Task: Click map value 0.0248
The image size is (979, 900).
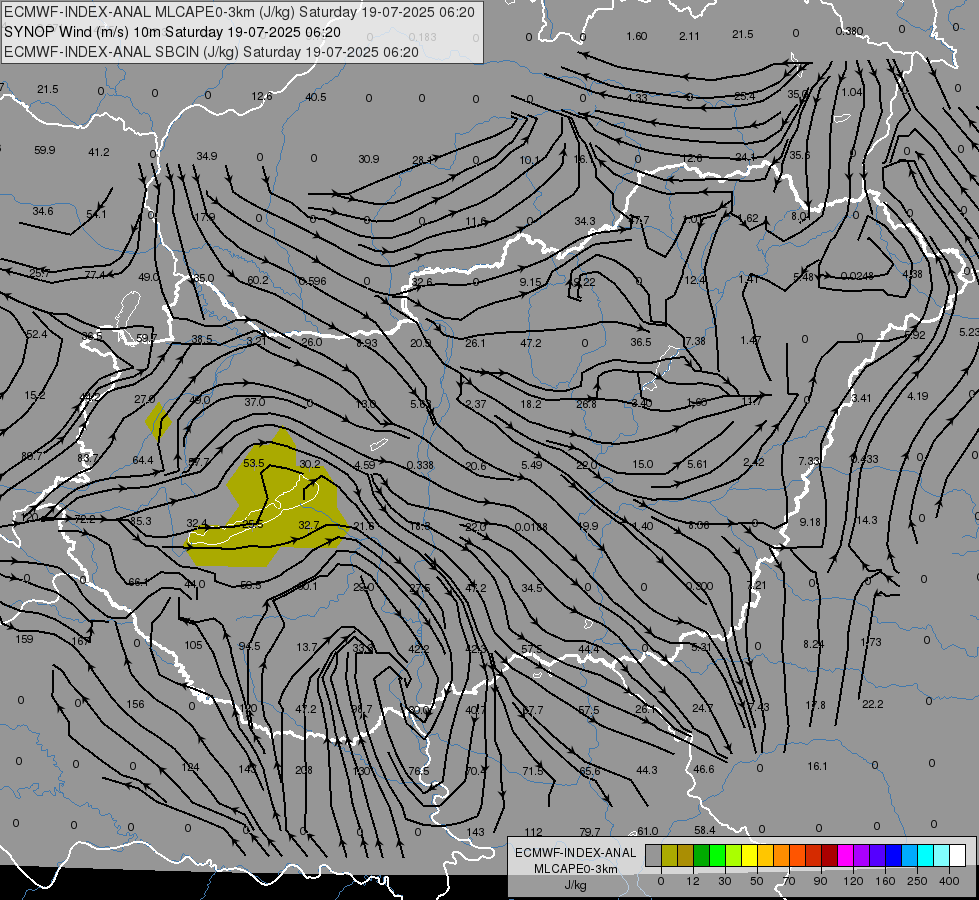Action: click(x=857, y=275)
